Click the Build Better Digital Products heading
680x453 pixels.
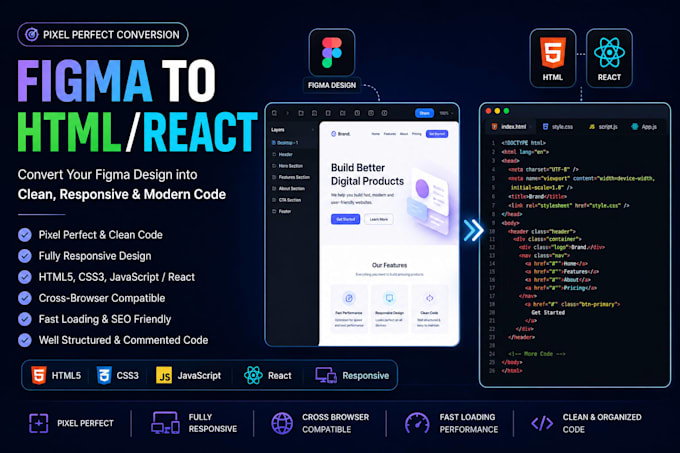click(367, 174)
